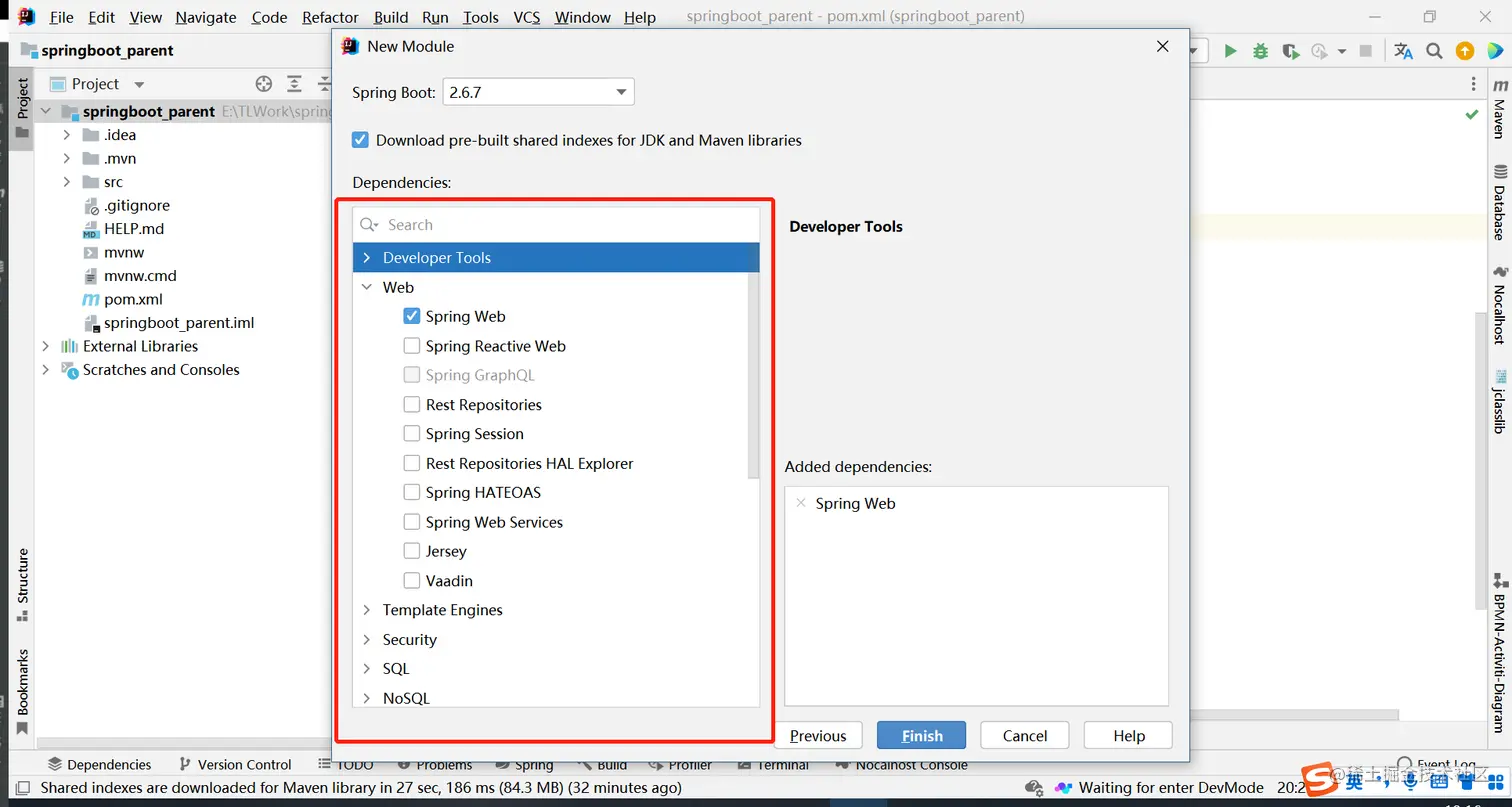The width and height of the screenshot is (1512, 807).
Task: Remove Spring Web from Added dependencies
Action: 800,503
